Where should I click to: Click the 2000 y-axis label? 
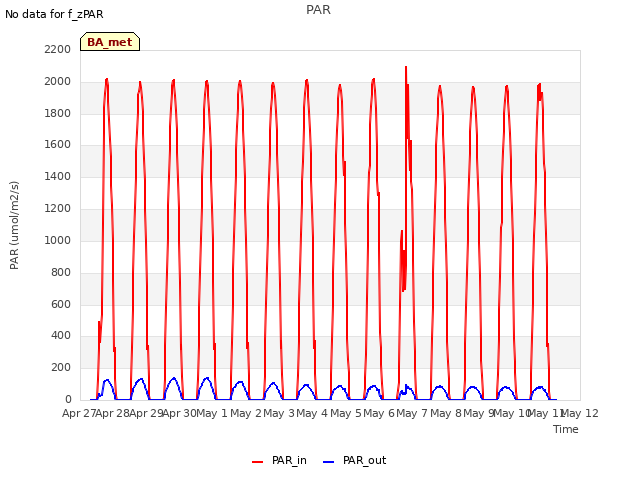[58, 81]
